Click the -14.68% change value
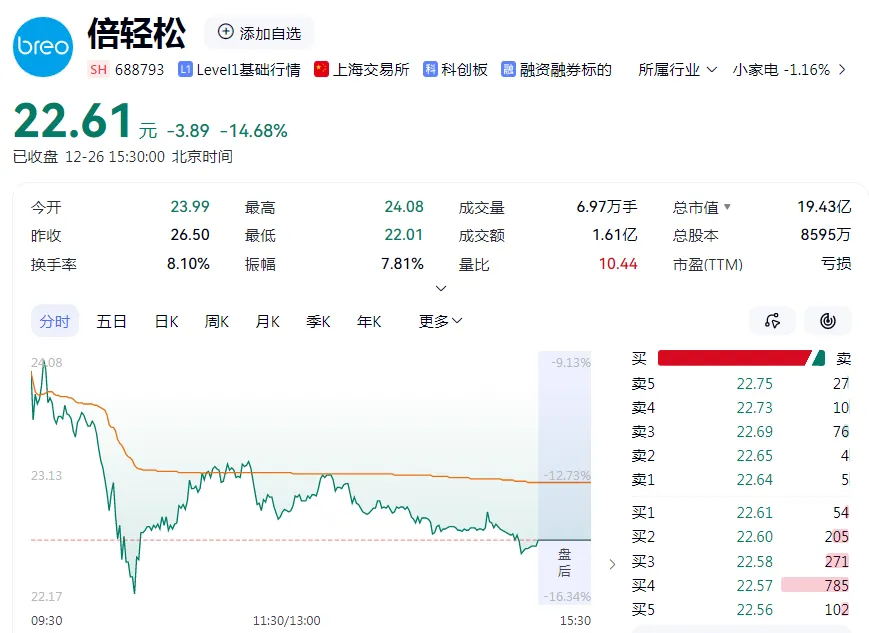Screen dimensions: 869x633 254,131
